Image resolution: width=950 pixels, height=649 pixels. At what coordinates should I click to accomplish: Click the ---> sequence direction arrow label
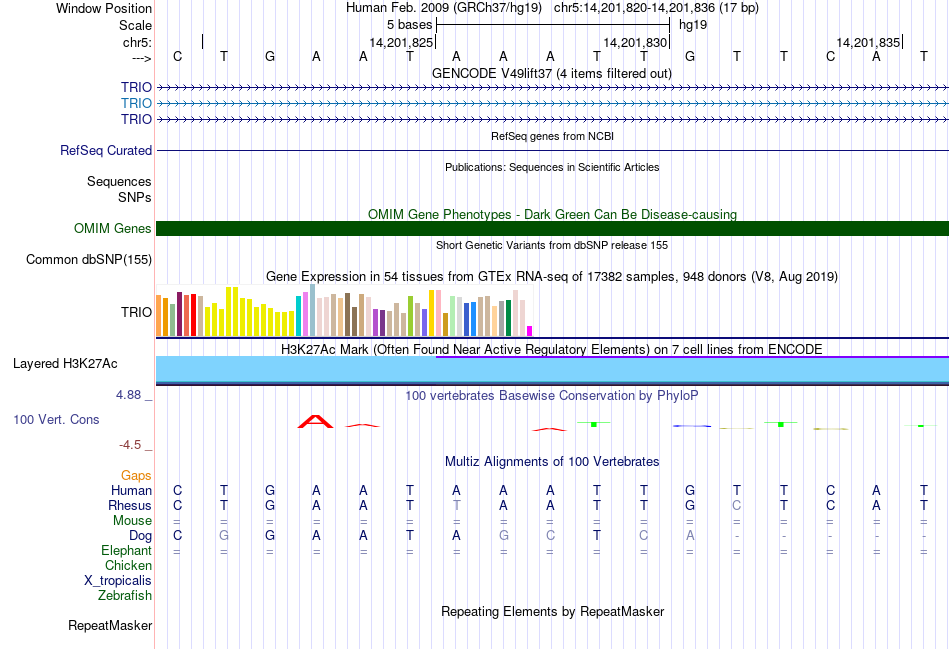[141, 58]
